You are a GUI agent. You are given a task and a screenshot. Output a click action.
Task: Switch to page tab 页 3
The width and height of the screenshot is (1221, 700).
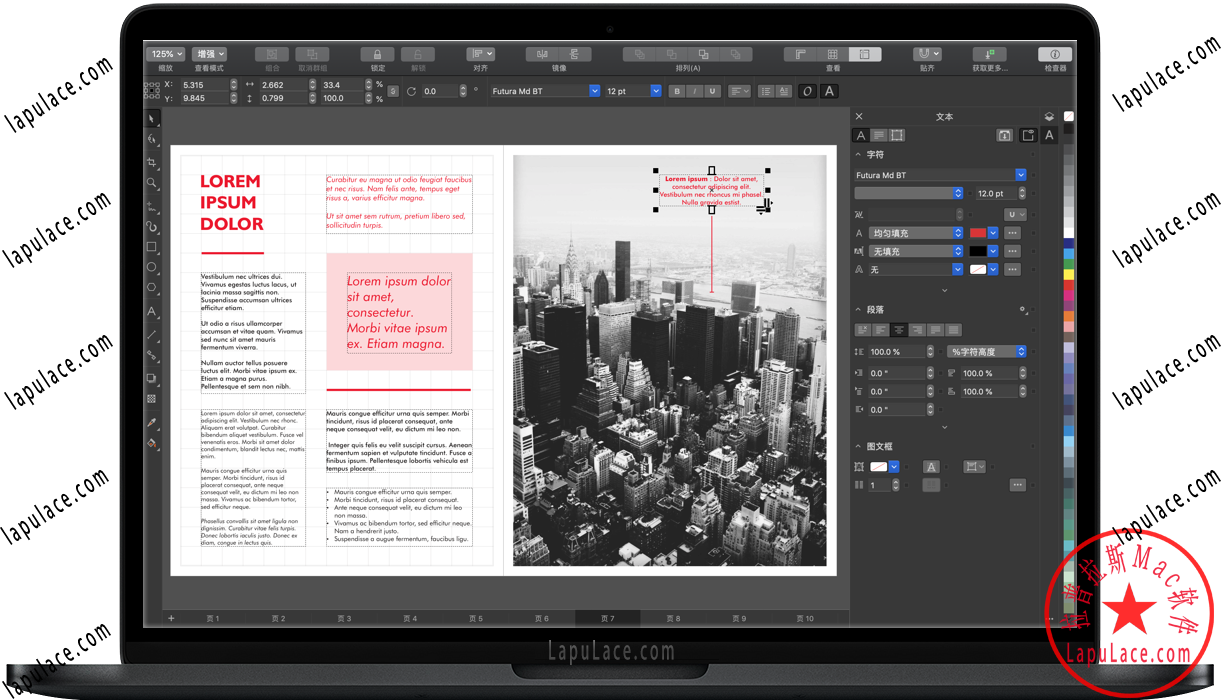point(344,619)
